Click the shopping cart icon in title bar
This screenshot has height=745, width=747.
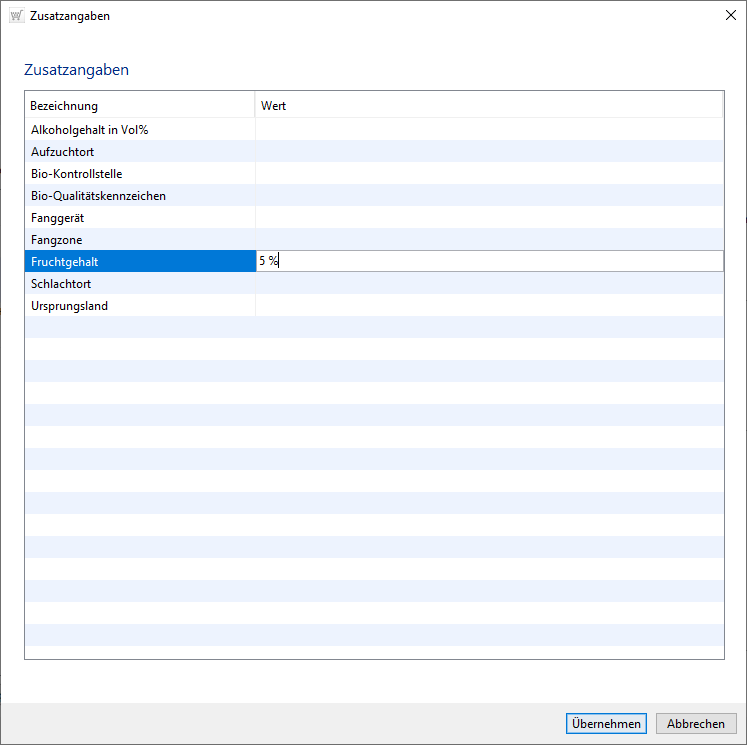[16, 16]
